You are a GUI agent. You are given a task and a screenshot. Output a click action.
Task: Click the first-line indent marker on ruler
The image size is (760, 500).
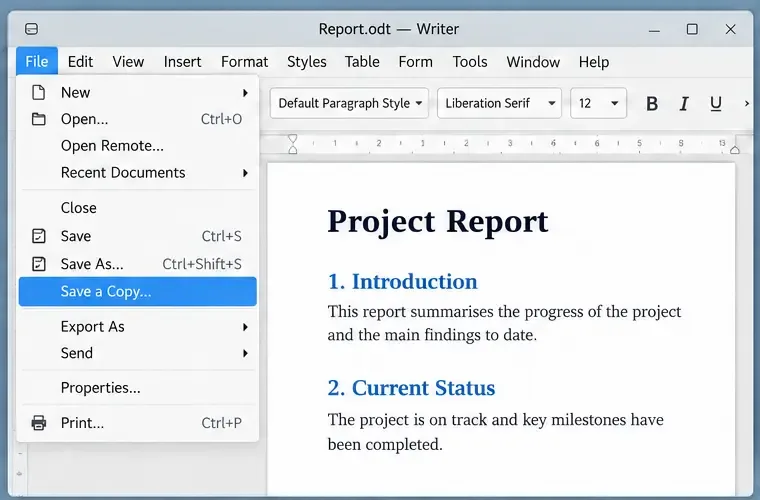pyautogui.click(x=292, y=140)
